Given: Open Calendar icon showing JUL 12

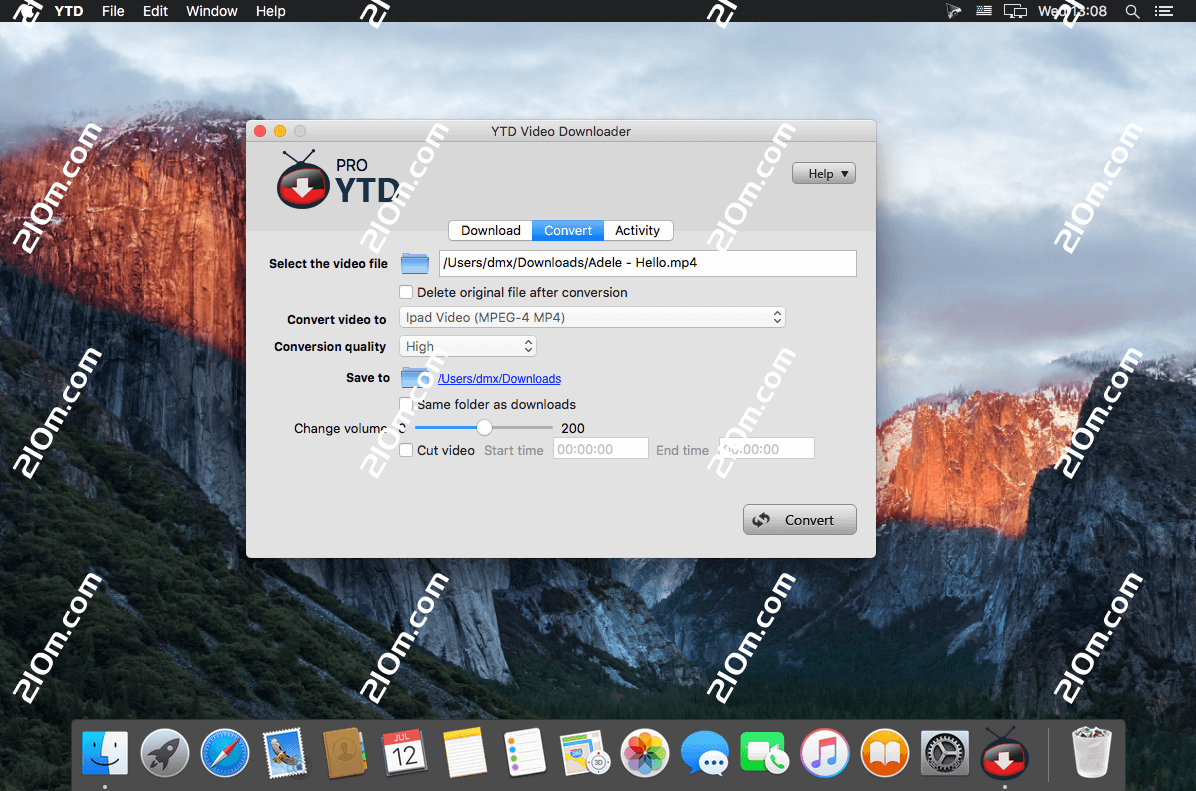Looking at the screenshot, I should pyautogui.click(x=403, y=753).
